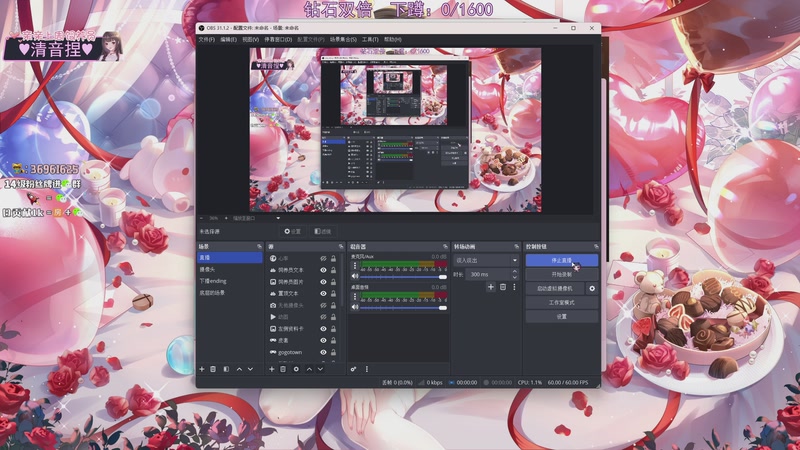Open the transition type dropdown

pyautogui.click(x=486, y=260)
